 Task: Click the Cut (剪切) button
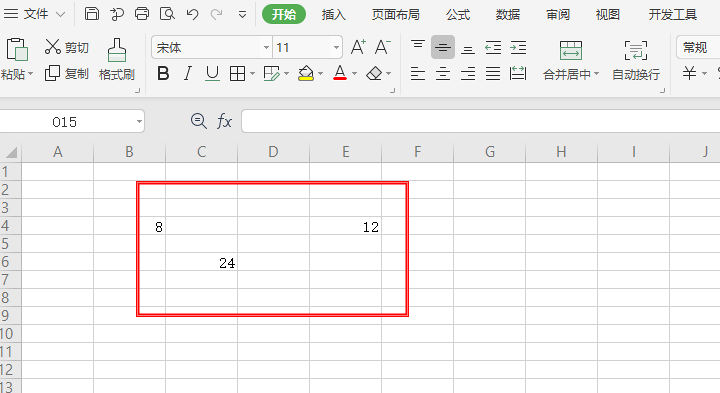(x=67, y=47)
